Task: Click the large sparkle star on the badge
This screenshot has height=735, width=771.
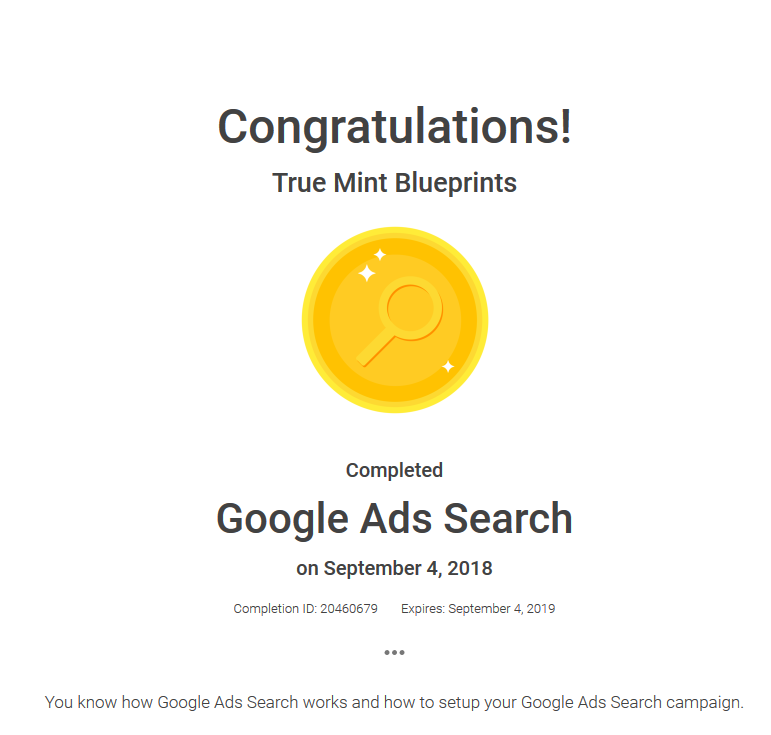Action: click(366, 273)
